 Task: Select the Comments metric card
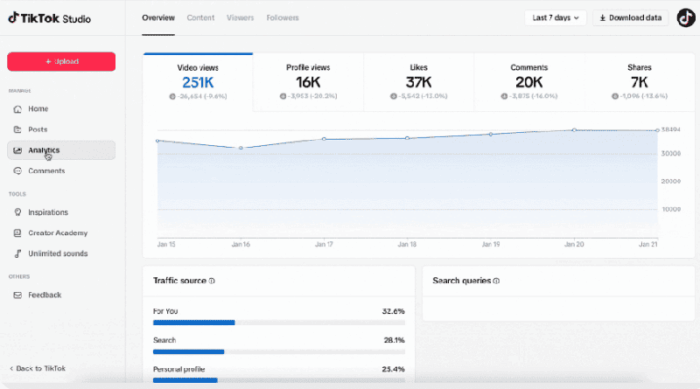coord(529,82)
